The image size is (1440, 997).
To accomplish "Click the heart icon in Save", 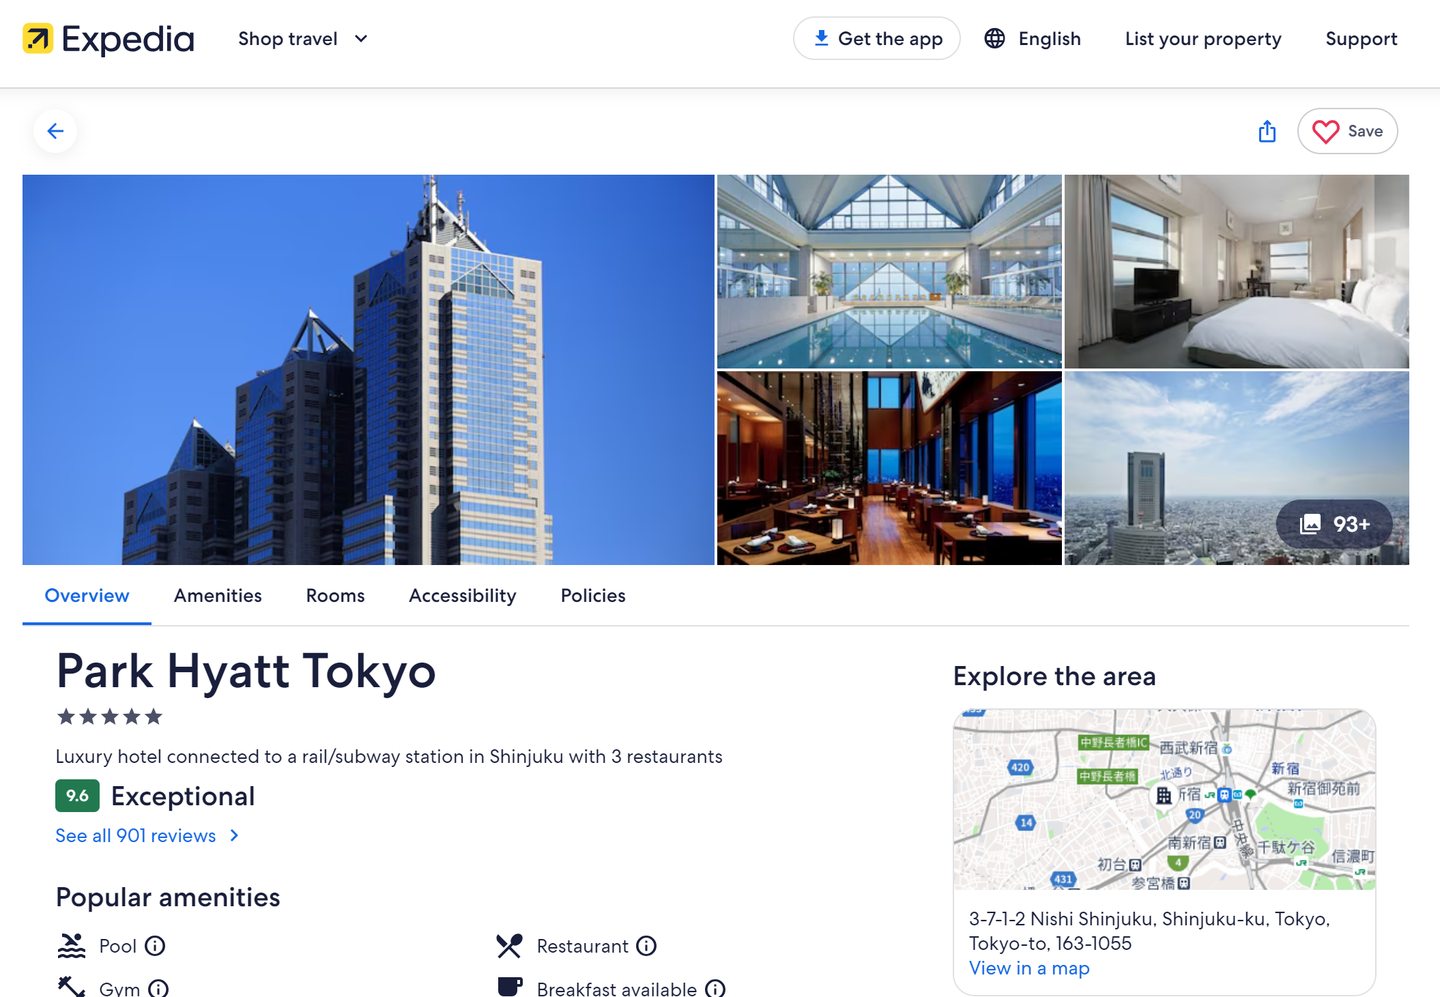I will click(1325, 131).
